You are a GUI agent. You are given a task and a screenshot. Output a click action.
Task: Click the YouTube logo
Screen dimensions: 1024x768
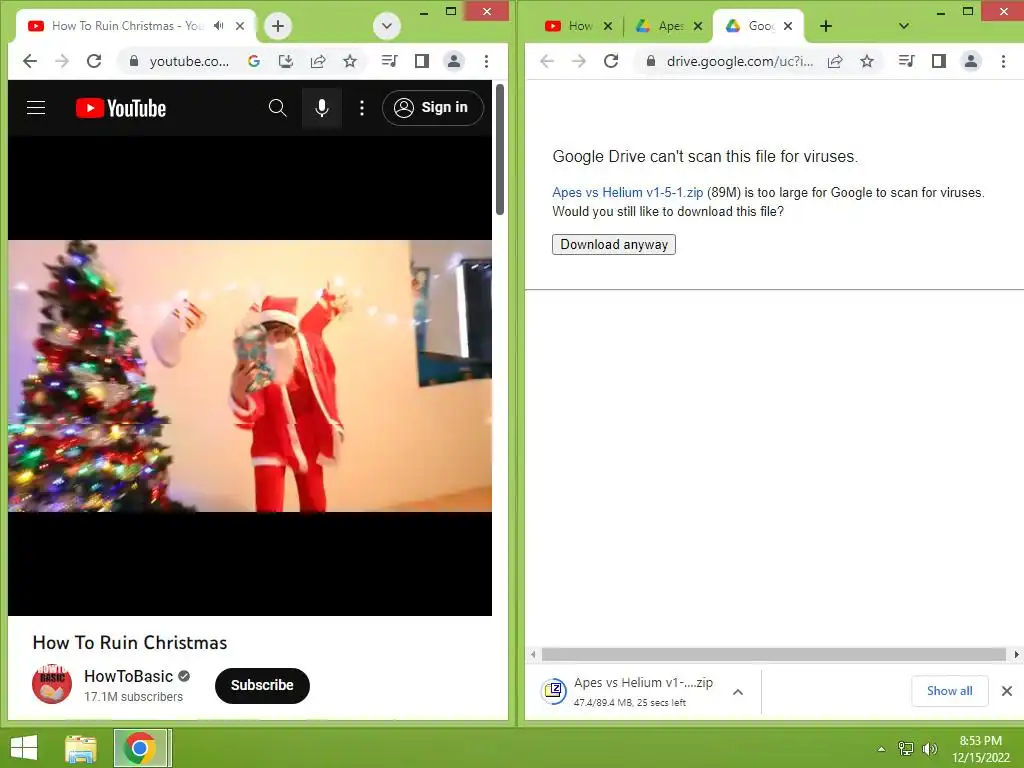coord(121,108)
